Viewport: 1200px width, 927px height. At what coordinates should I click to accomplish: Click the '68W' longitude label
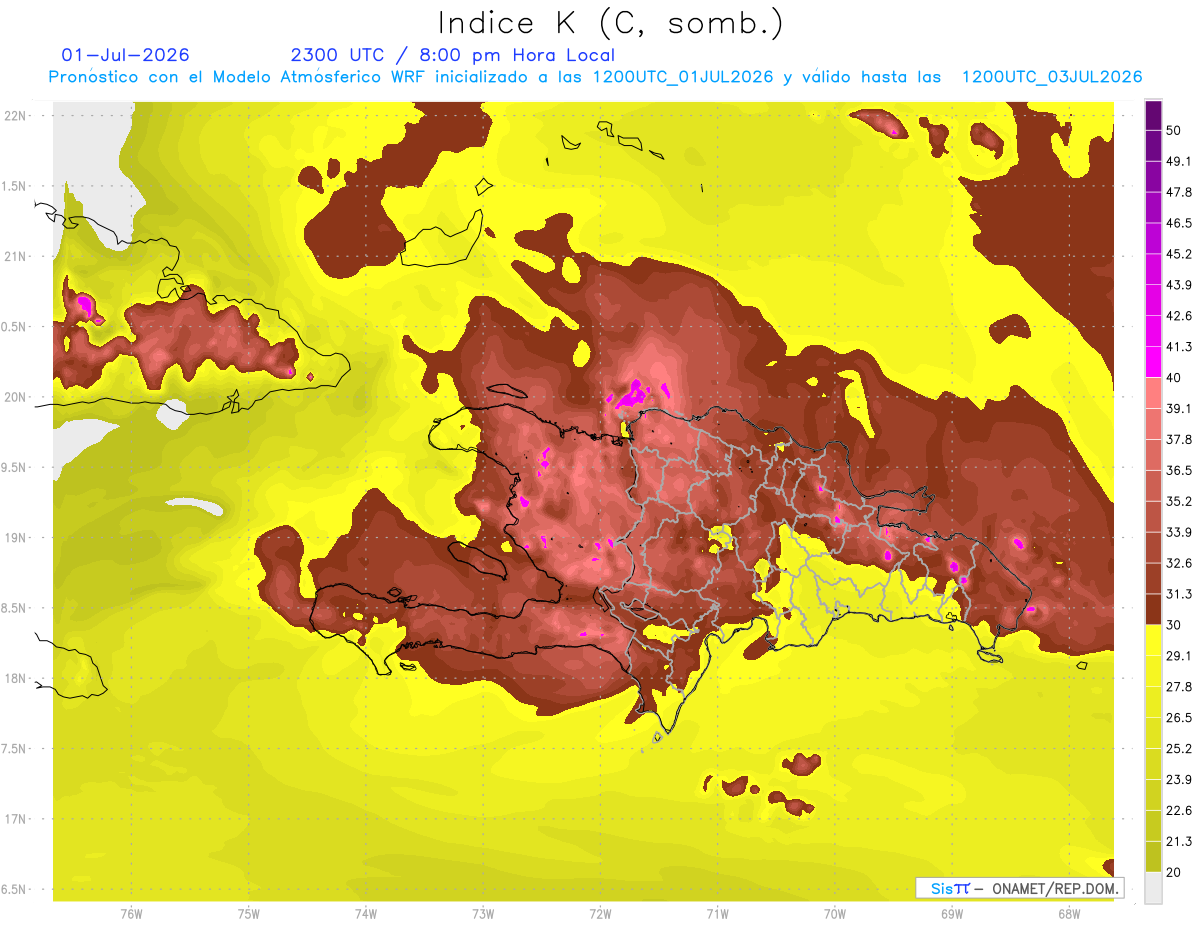(x=1068, y=914)
